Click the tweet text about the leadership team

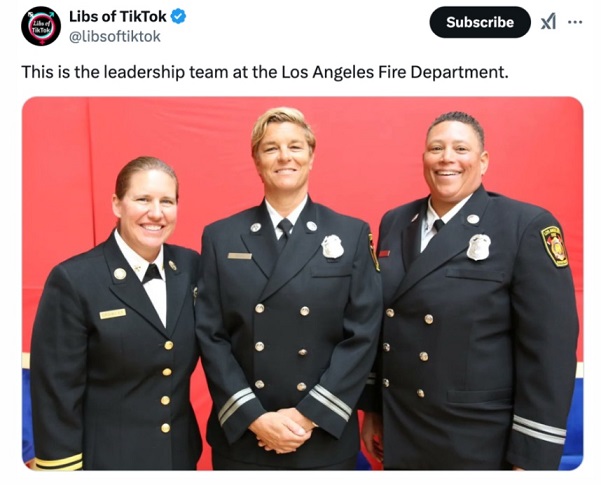tap(265, 72)
